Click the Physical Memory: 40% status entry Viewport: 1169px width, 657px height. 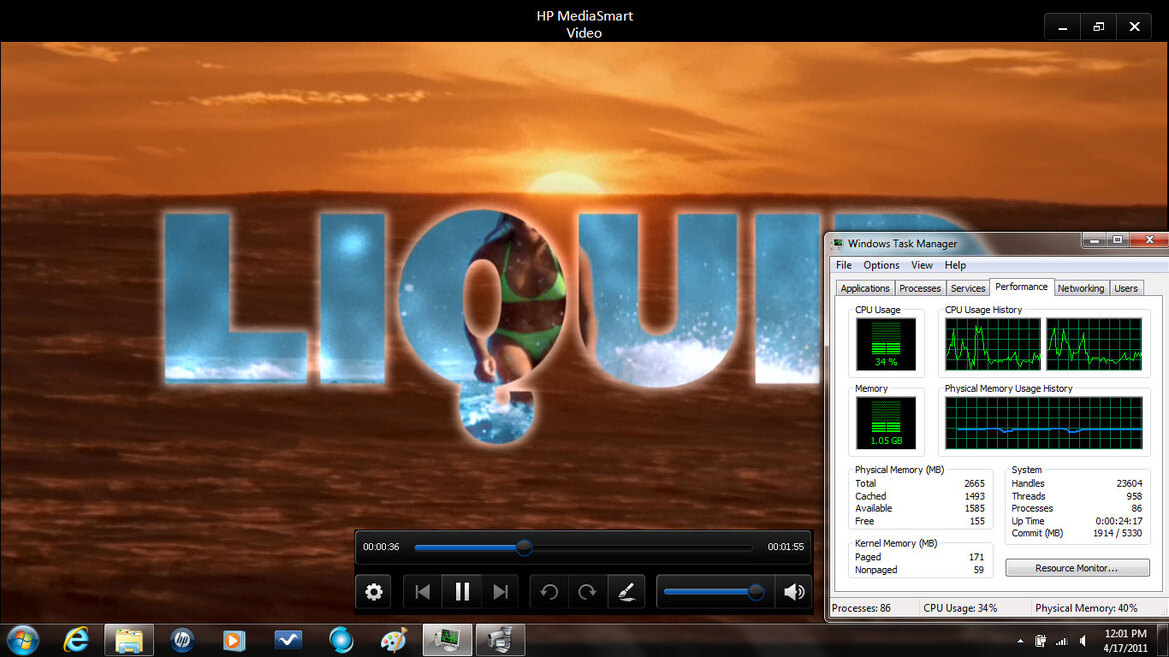tap(1086, 609)
